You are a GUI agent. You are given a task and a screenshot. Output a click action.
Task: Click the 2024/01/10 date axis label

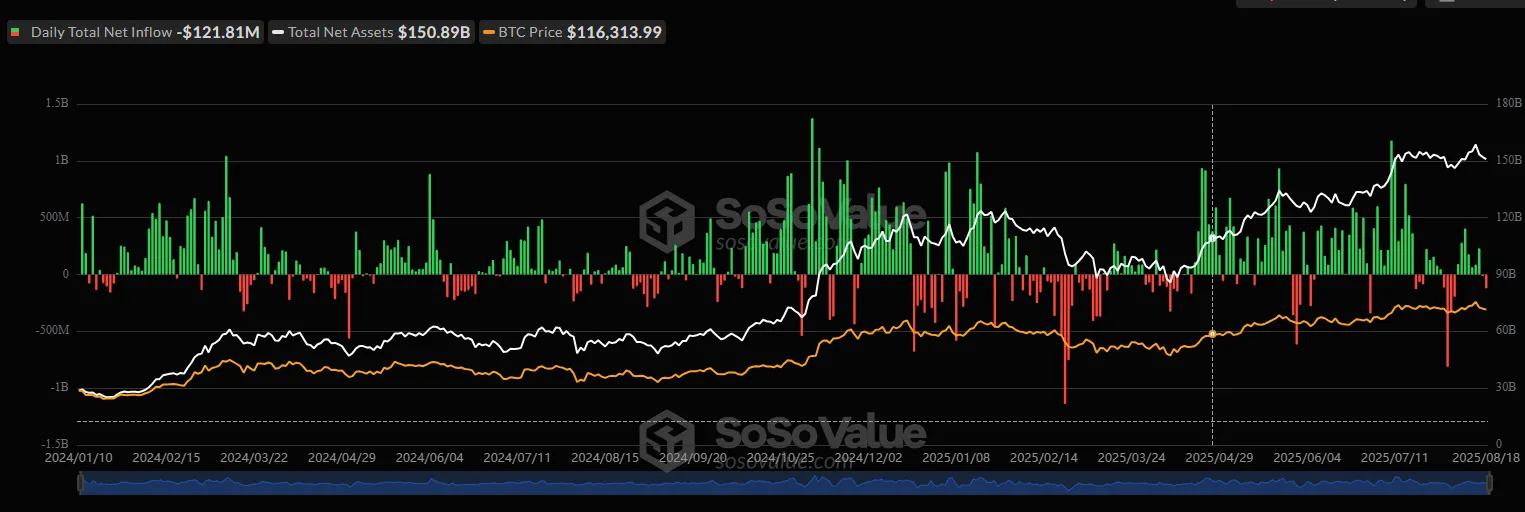(80, 457)
